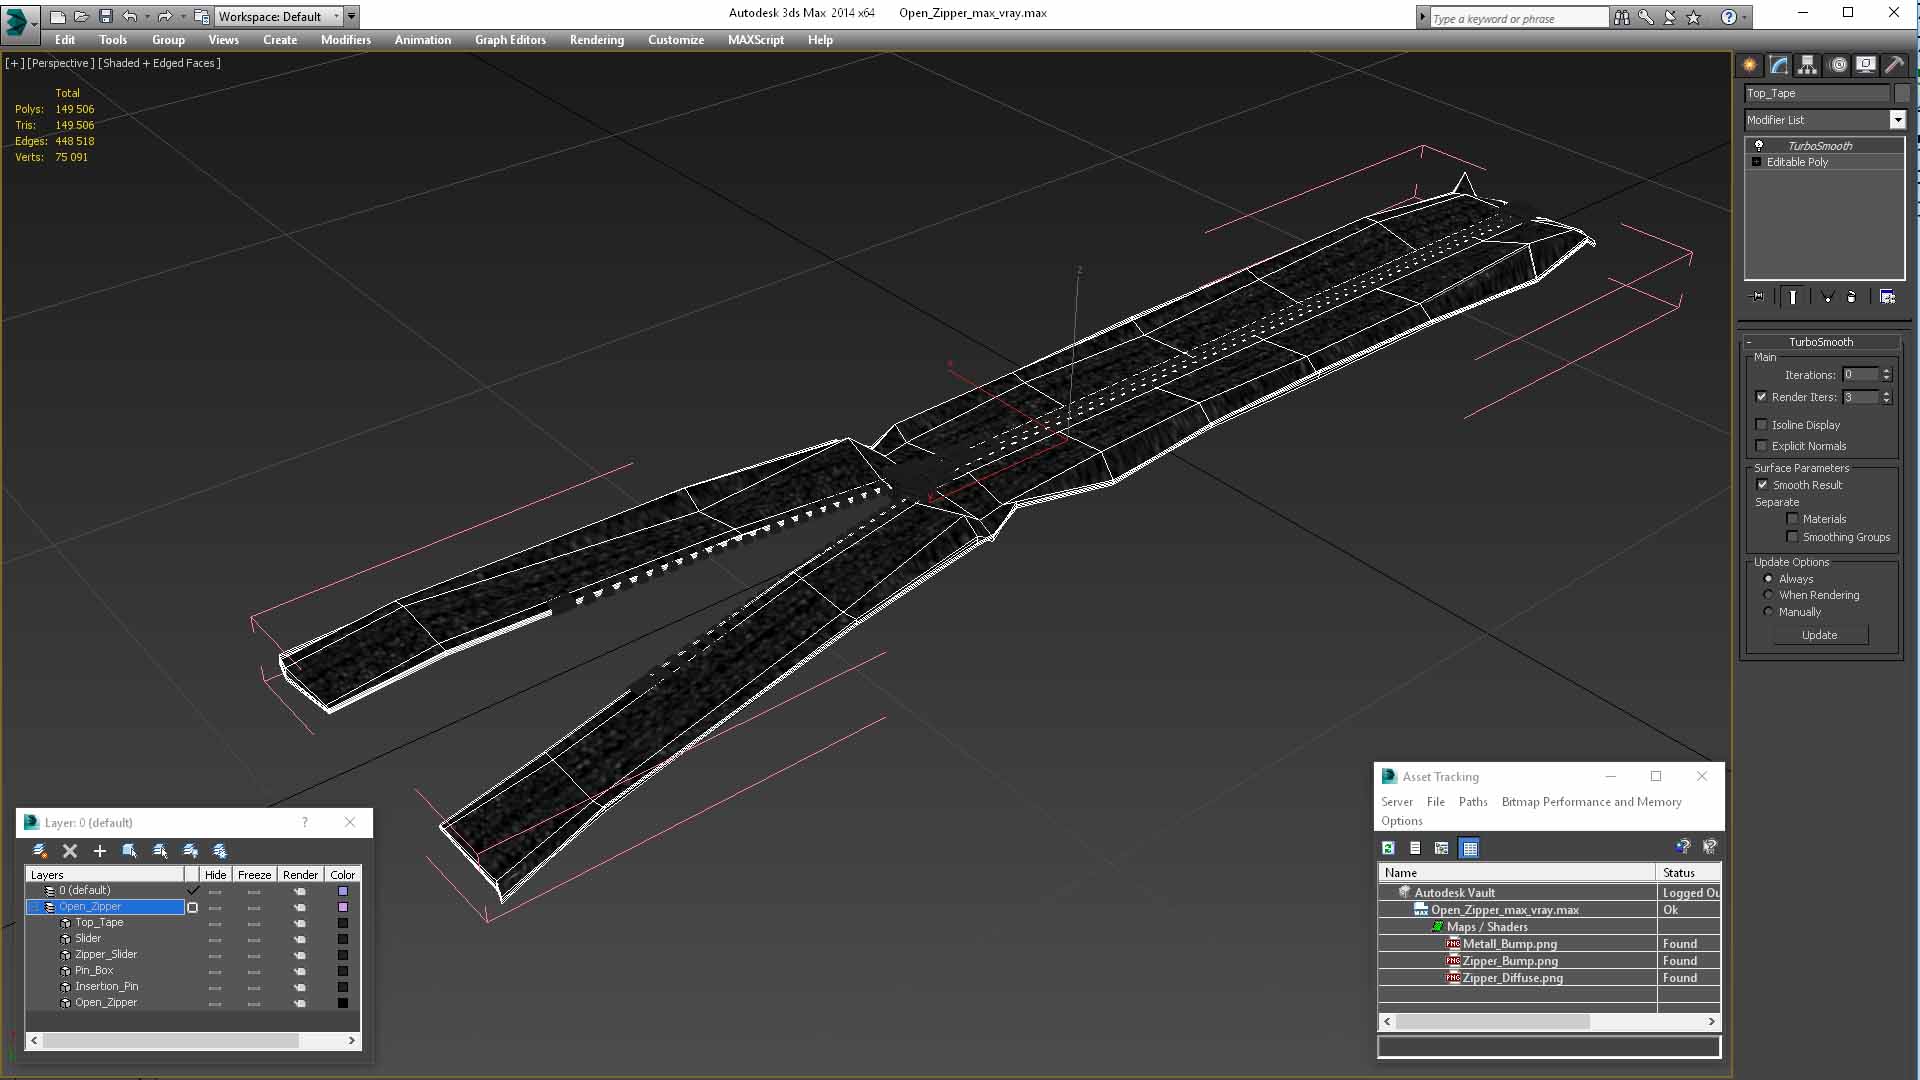Viewport: 1920px width, 1080px height.
Task: Click the Save File toolbar icon
Action: click(x=105, y=16)
